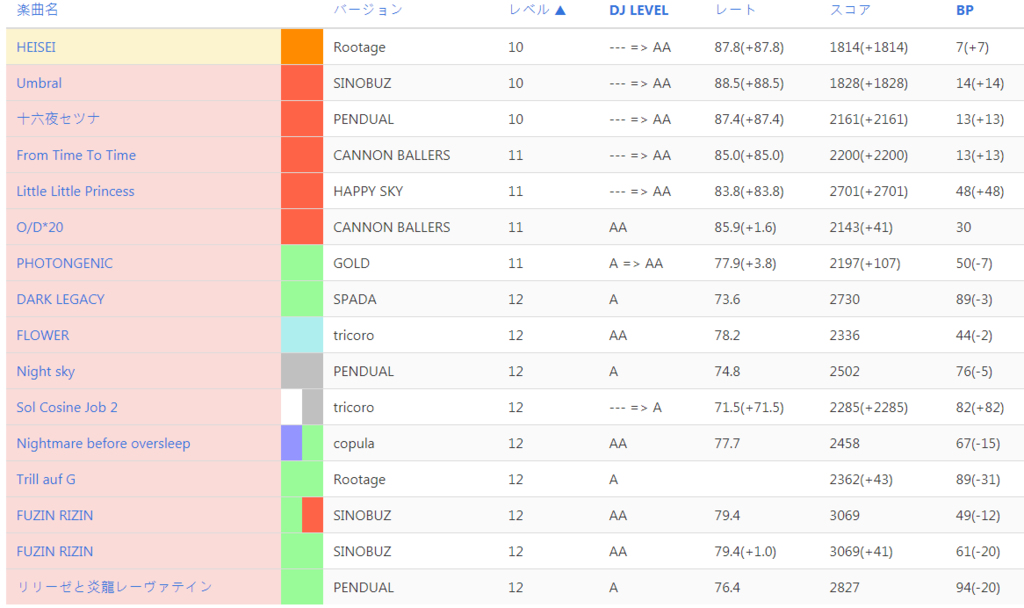The image size is (1024, 608).
Task: Open the O/D*20 song link
Action: coord(40,227)
